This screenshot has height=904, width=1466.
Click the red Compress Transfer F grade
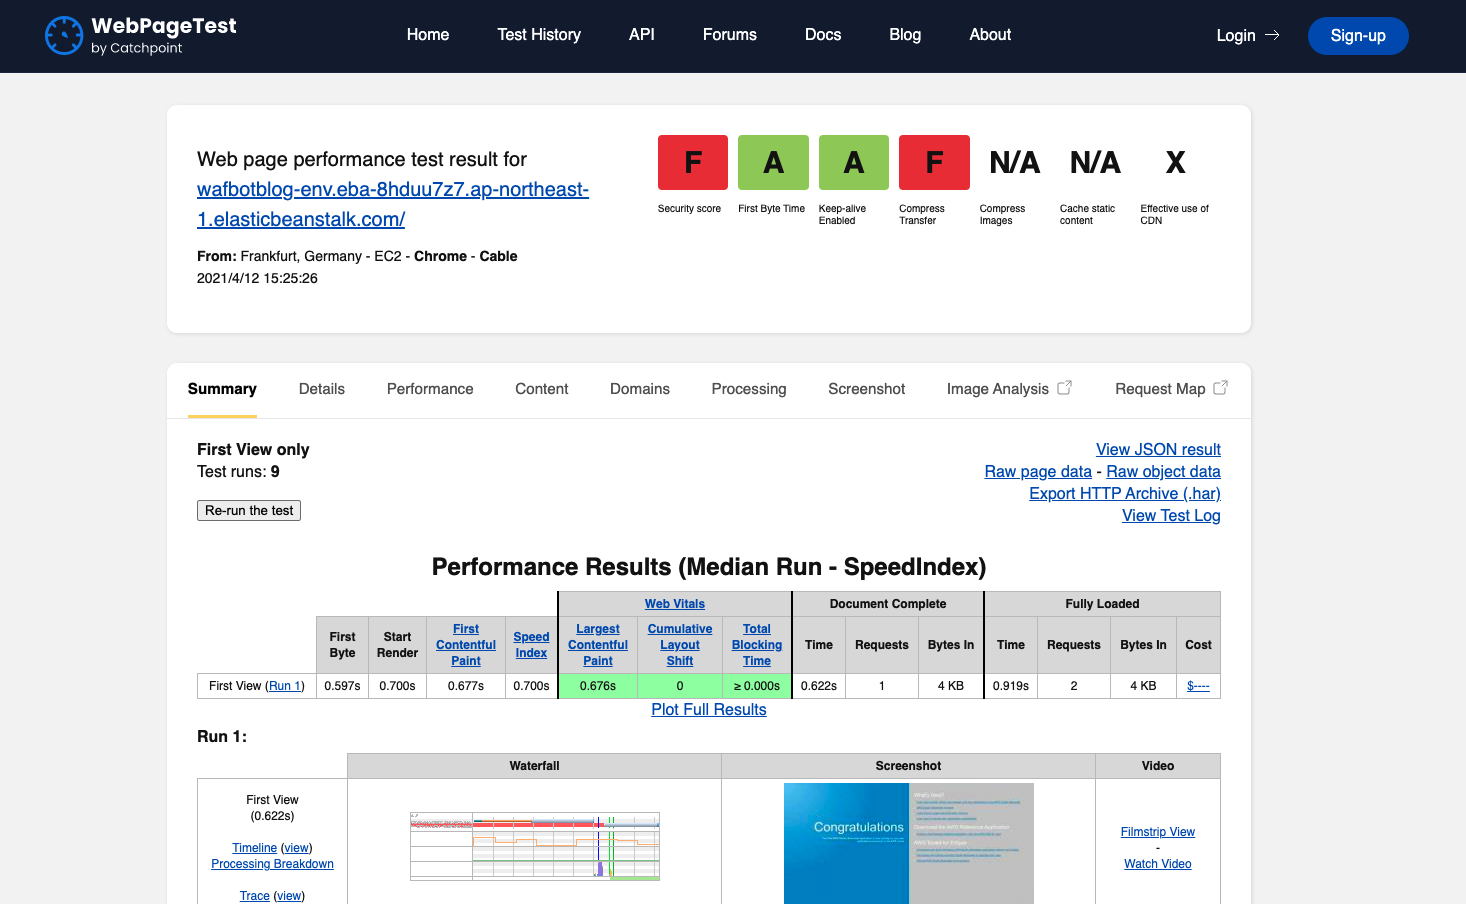934,162
